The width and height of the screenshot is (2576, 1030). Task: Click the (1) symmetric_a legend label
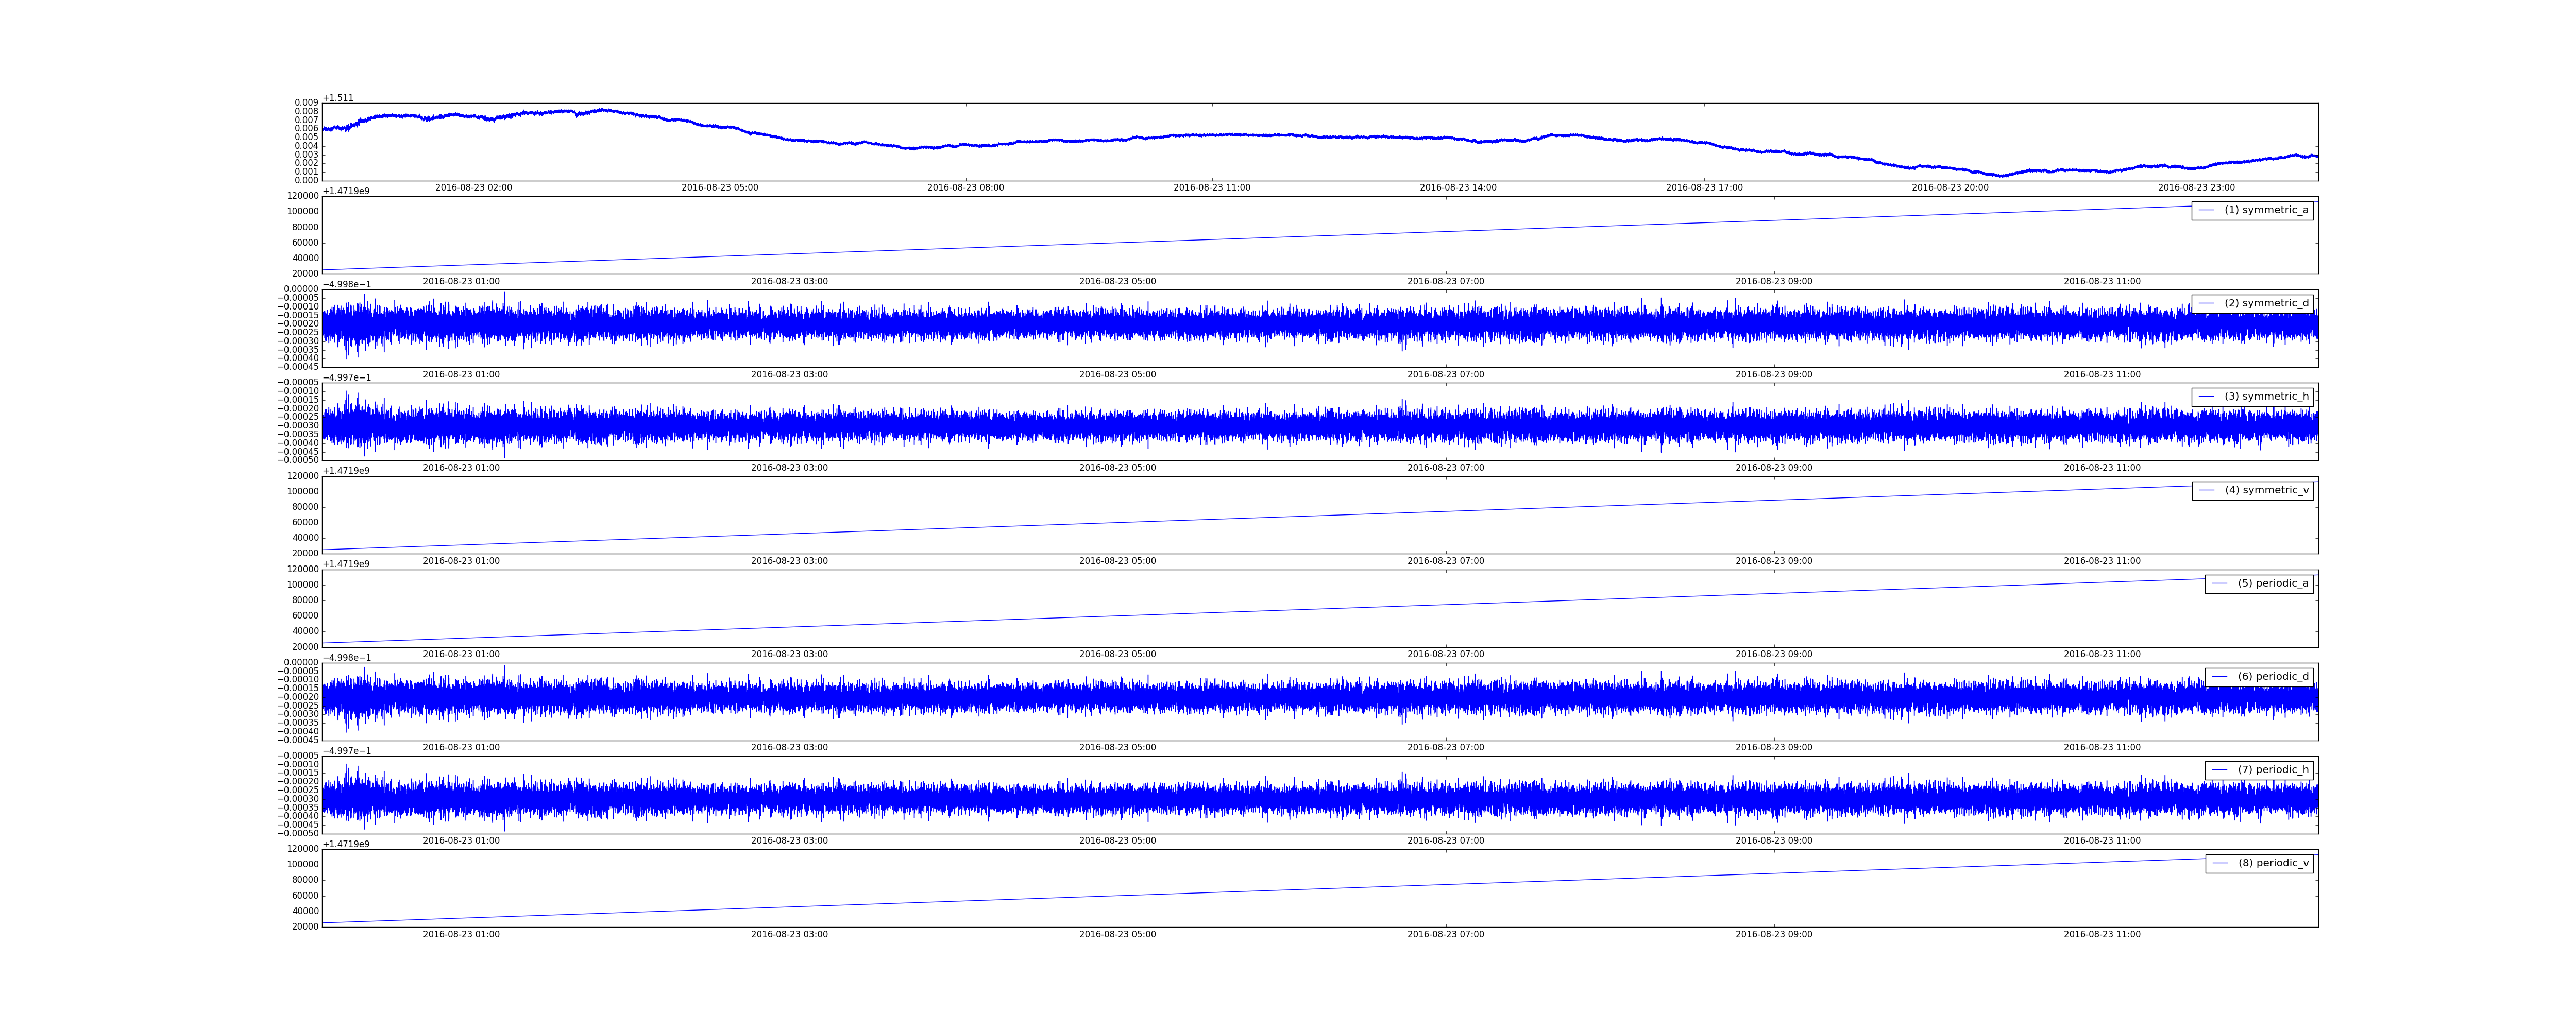click(2266, 210)
